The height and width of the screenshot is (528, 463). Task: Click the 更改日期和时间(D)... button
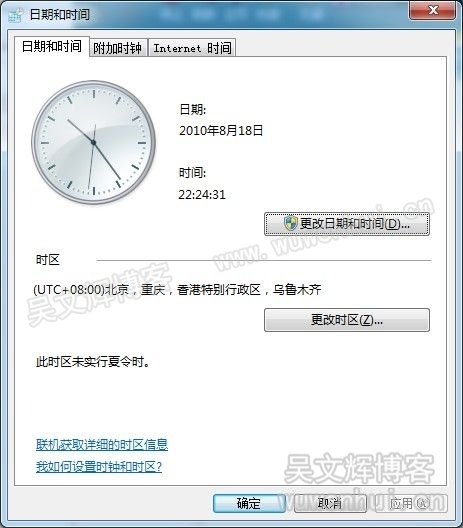click(x=347, y=224)
